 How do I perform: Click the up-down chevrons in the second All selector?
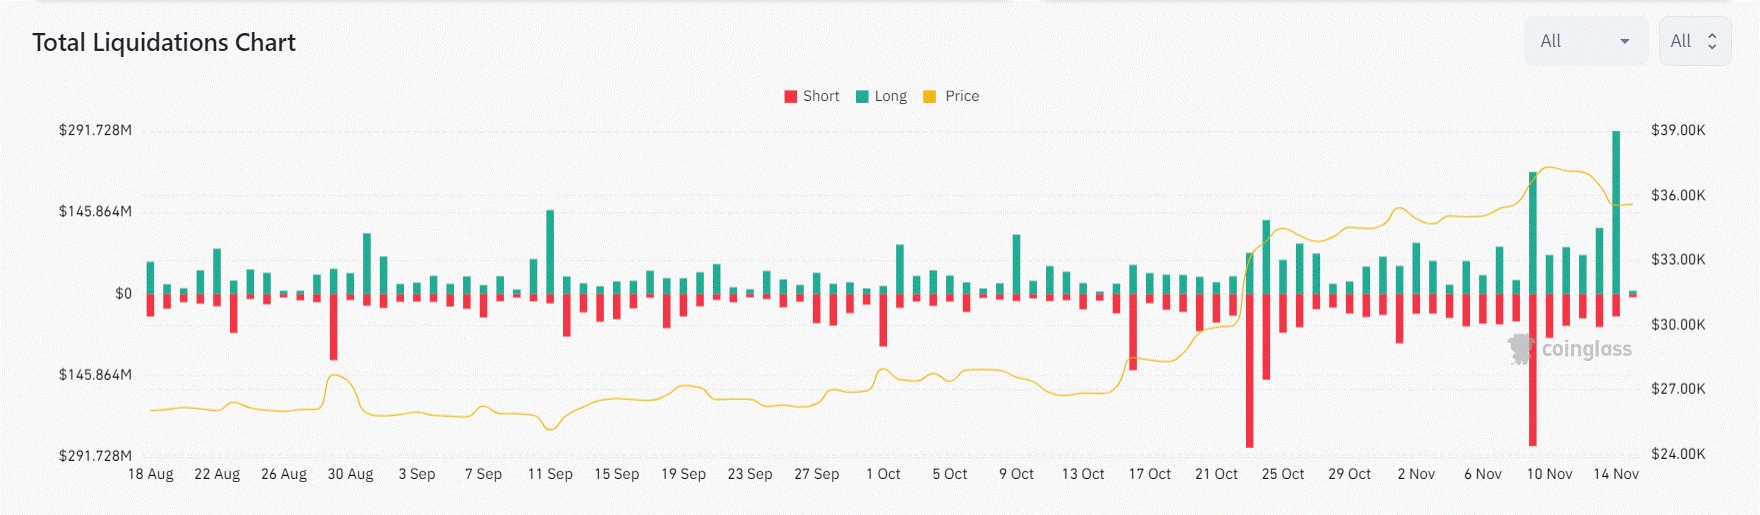tap(1712, 41)
